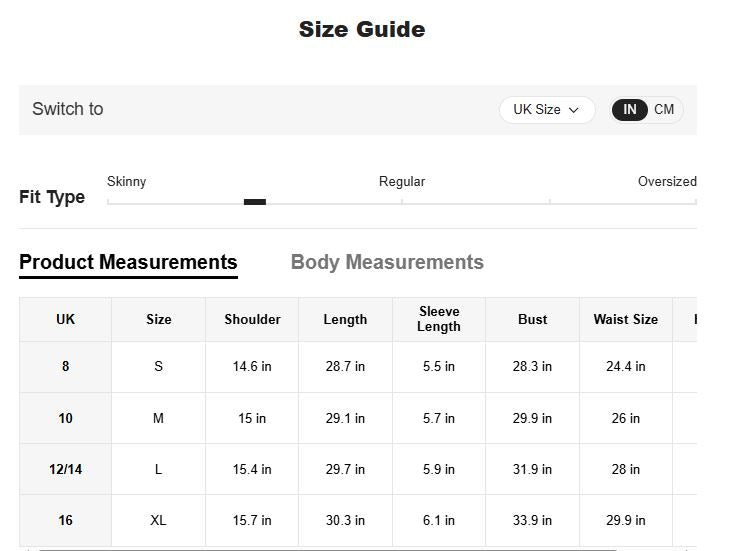Select the Sleeve Length column header

[439, 319]
